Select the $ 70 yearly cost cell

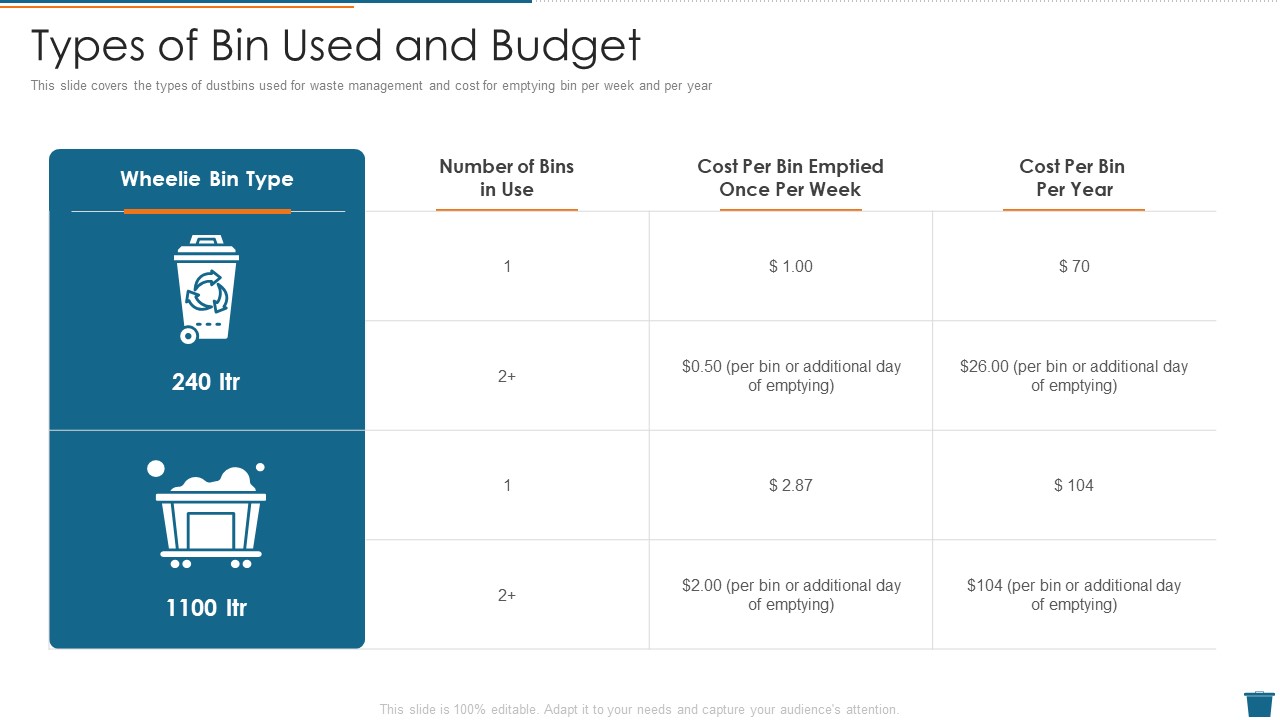1074,266
